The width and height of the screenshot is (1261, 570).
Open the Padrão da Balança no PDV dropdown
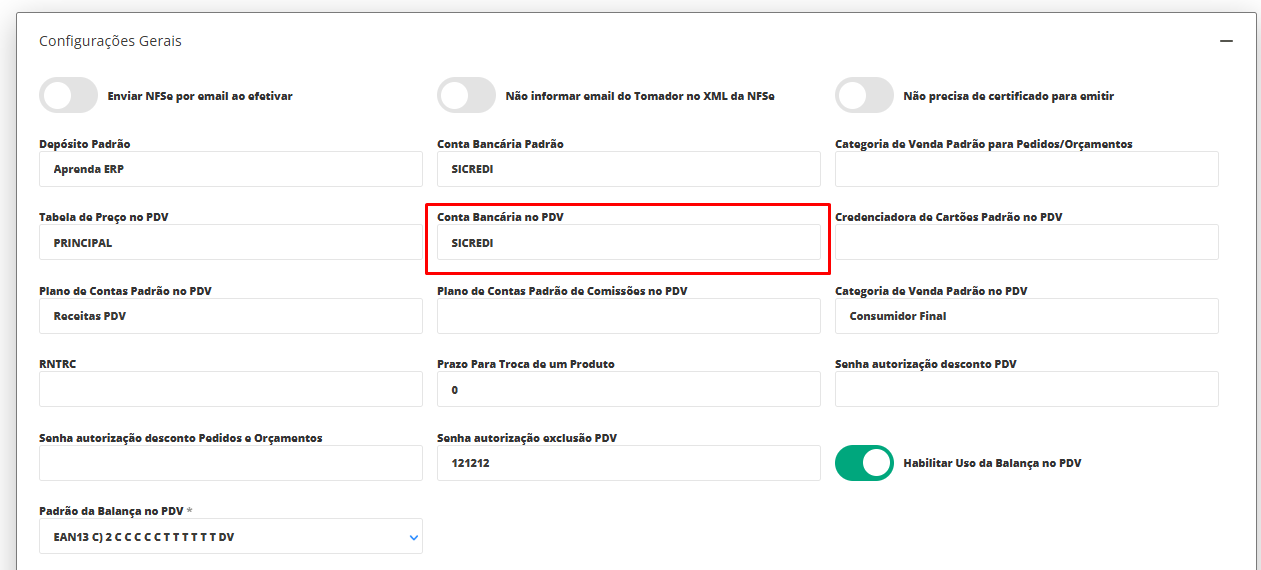click(230, 537)
